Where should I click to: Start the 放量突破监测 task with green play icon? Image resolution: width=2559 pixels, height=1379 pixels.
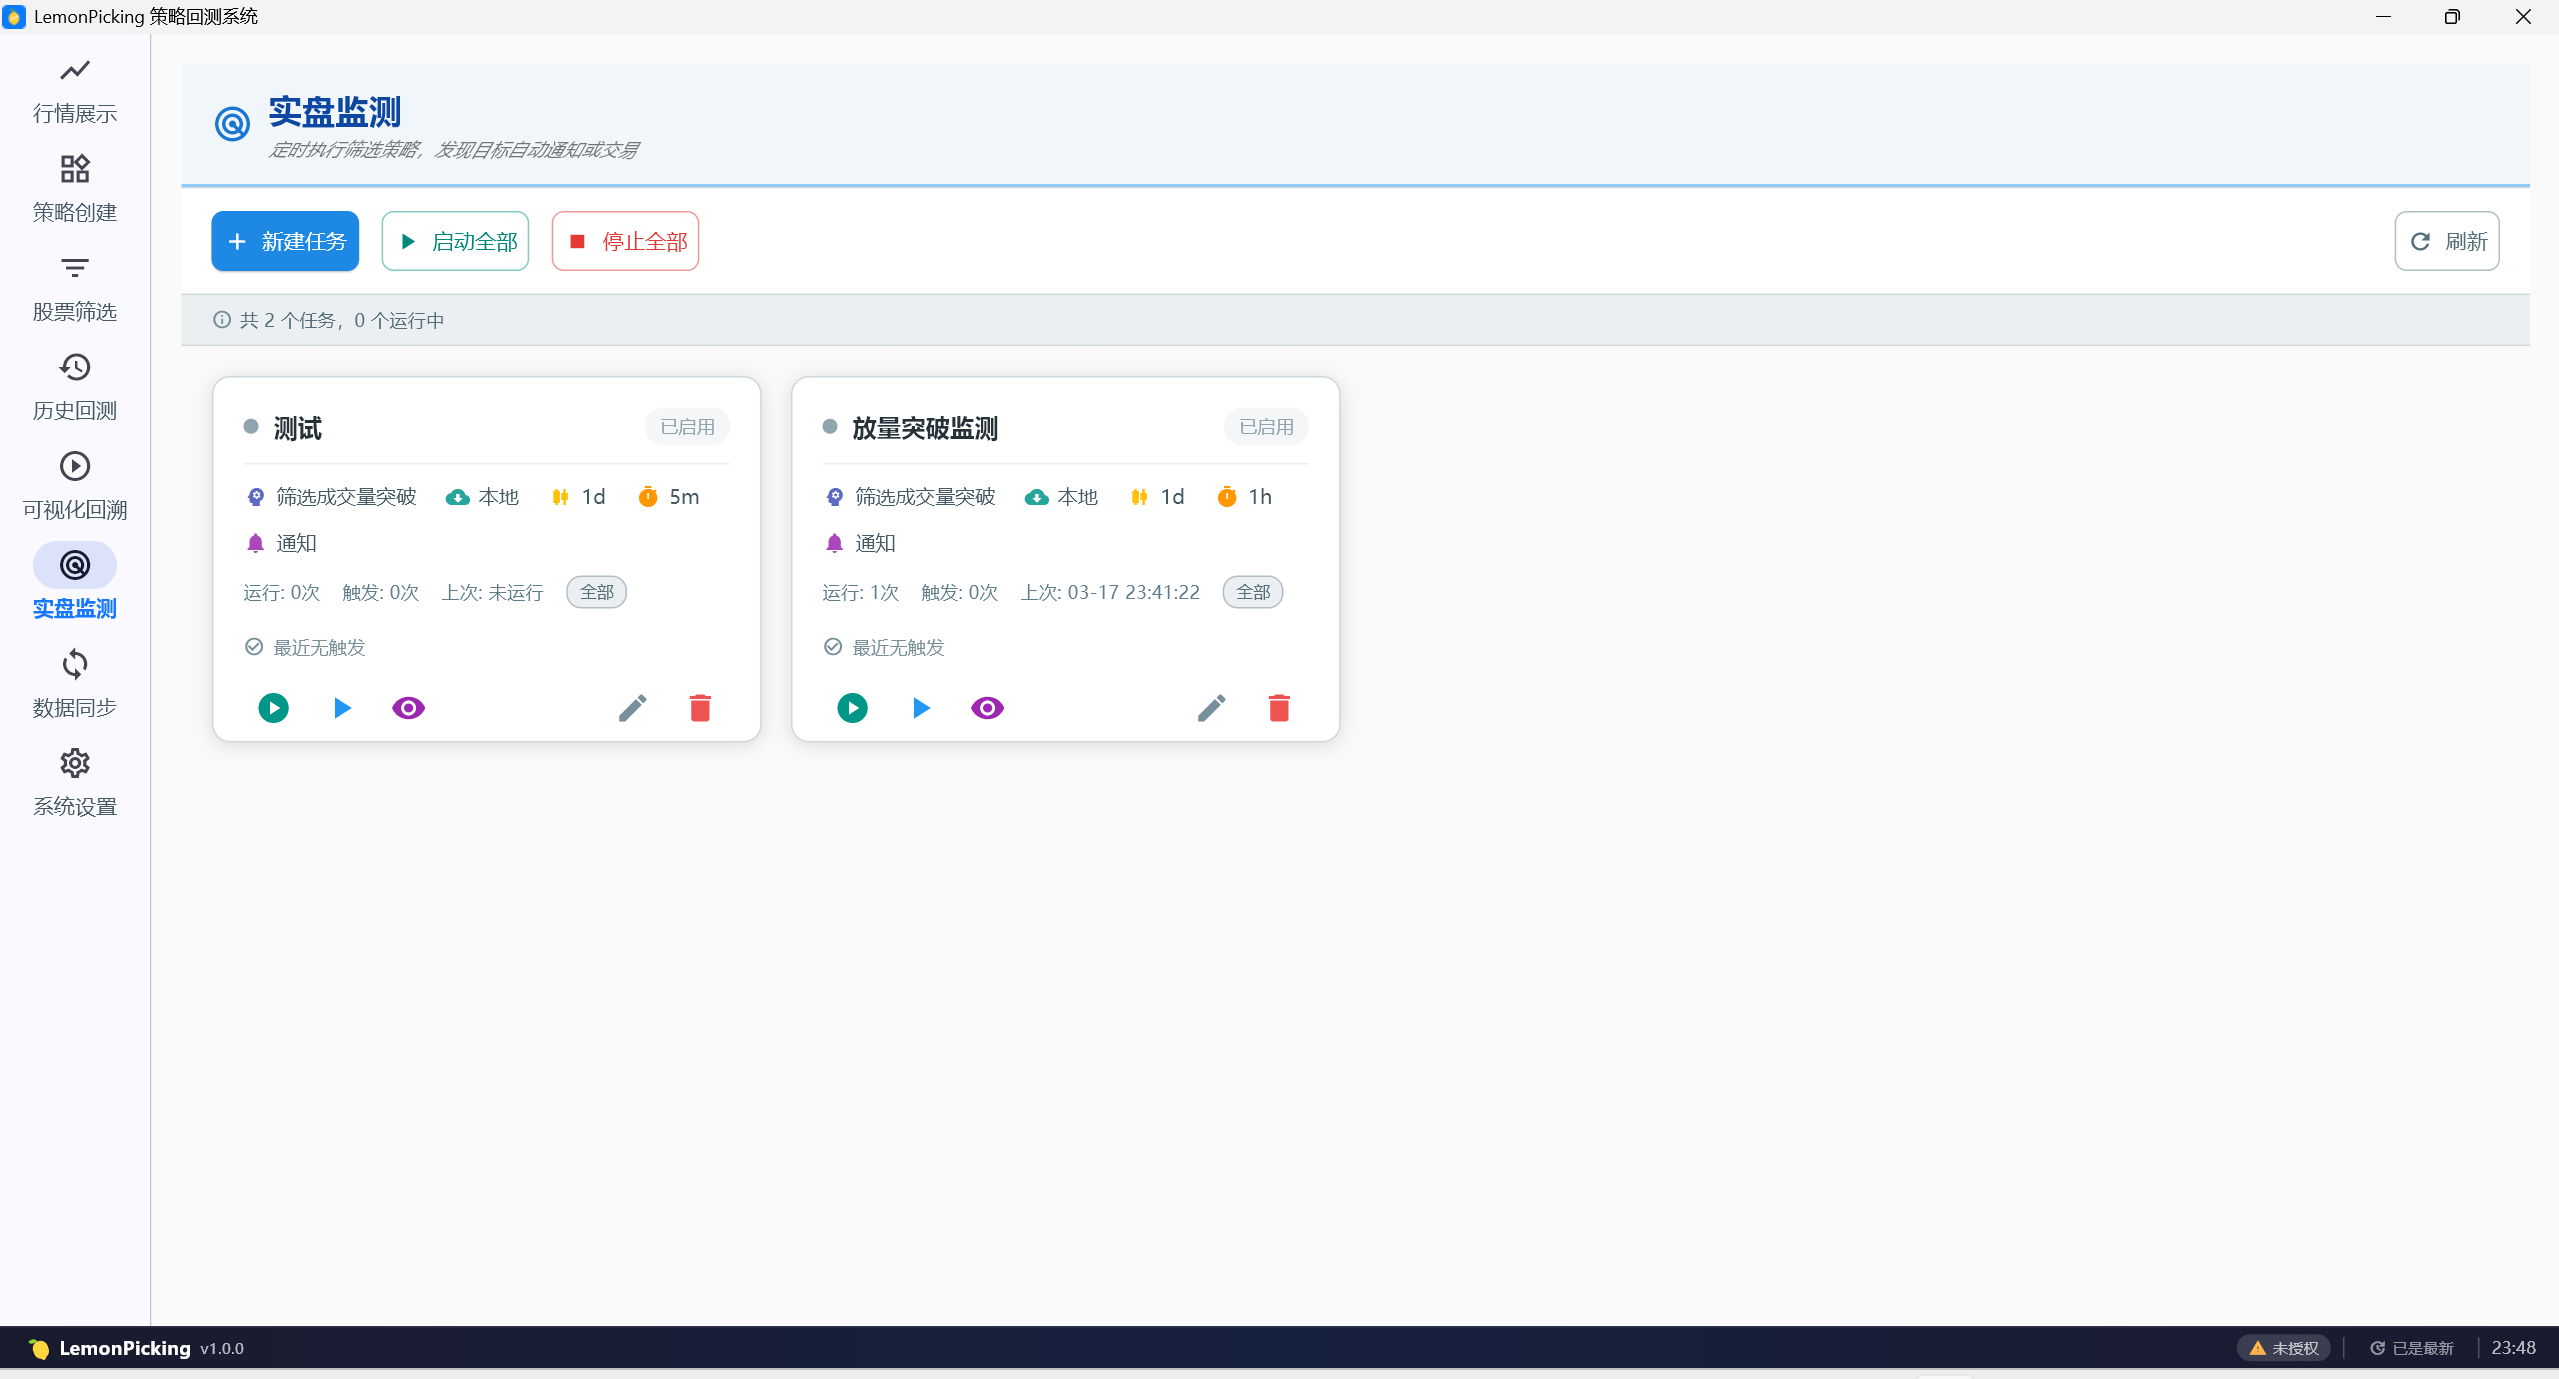852,708
